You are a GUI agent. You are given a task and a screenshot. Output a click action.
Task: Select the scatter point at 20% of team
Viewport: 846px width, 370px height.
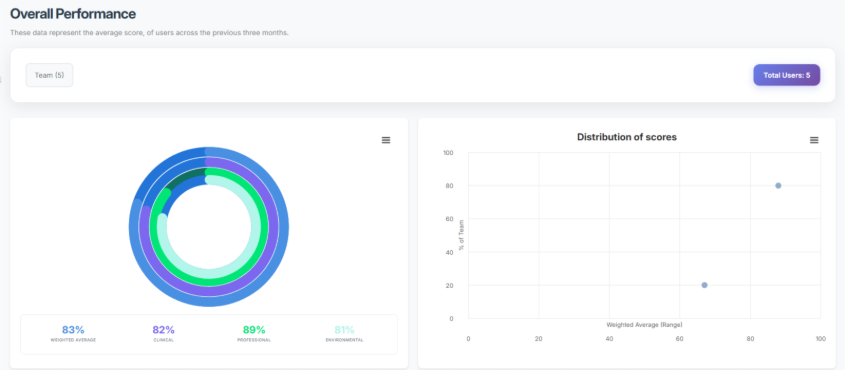pos(704,285)
